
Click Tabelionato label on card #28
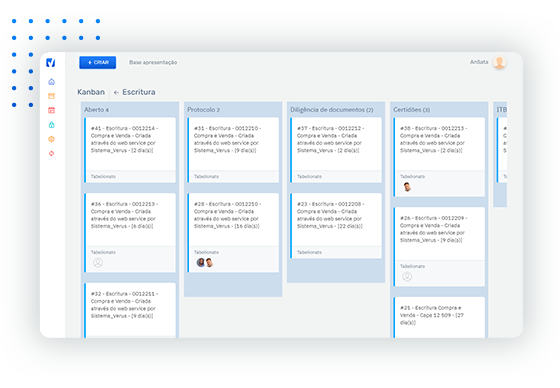206,252
